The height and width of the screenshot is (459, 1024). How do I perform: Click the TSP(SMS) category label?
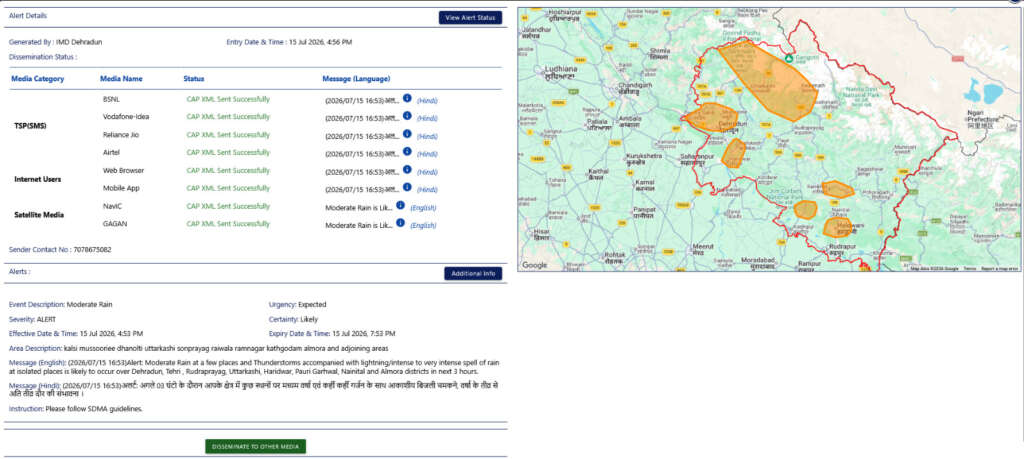point(31,125)
